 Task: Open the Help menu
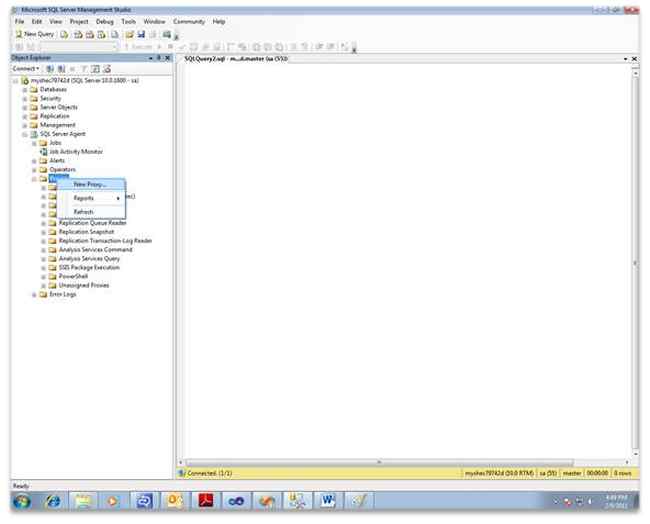tap(219, 21)
